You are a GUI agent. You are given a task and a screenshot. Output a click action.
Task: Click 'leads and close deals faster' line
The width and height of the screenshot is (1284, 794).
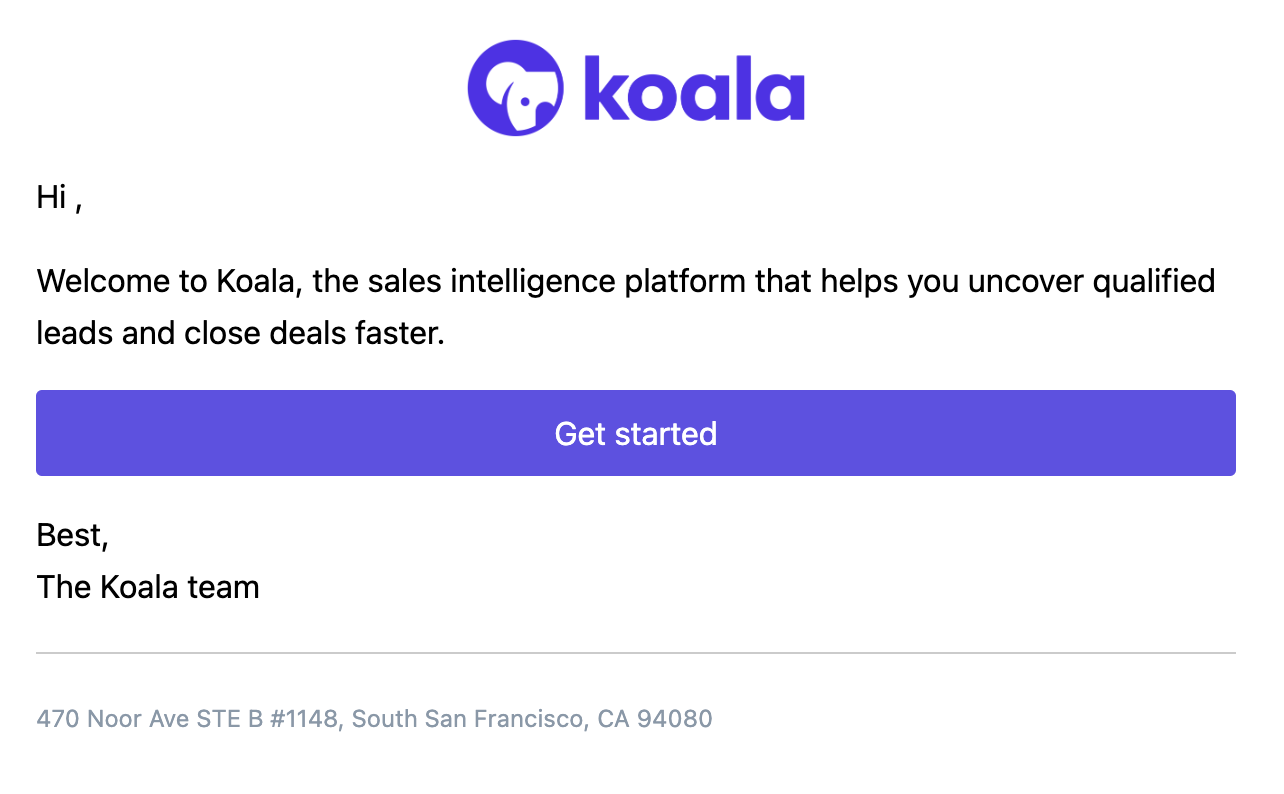[x=240, y=333]
